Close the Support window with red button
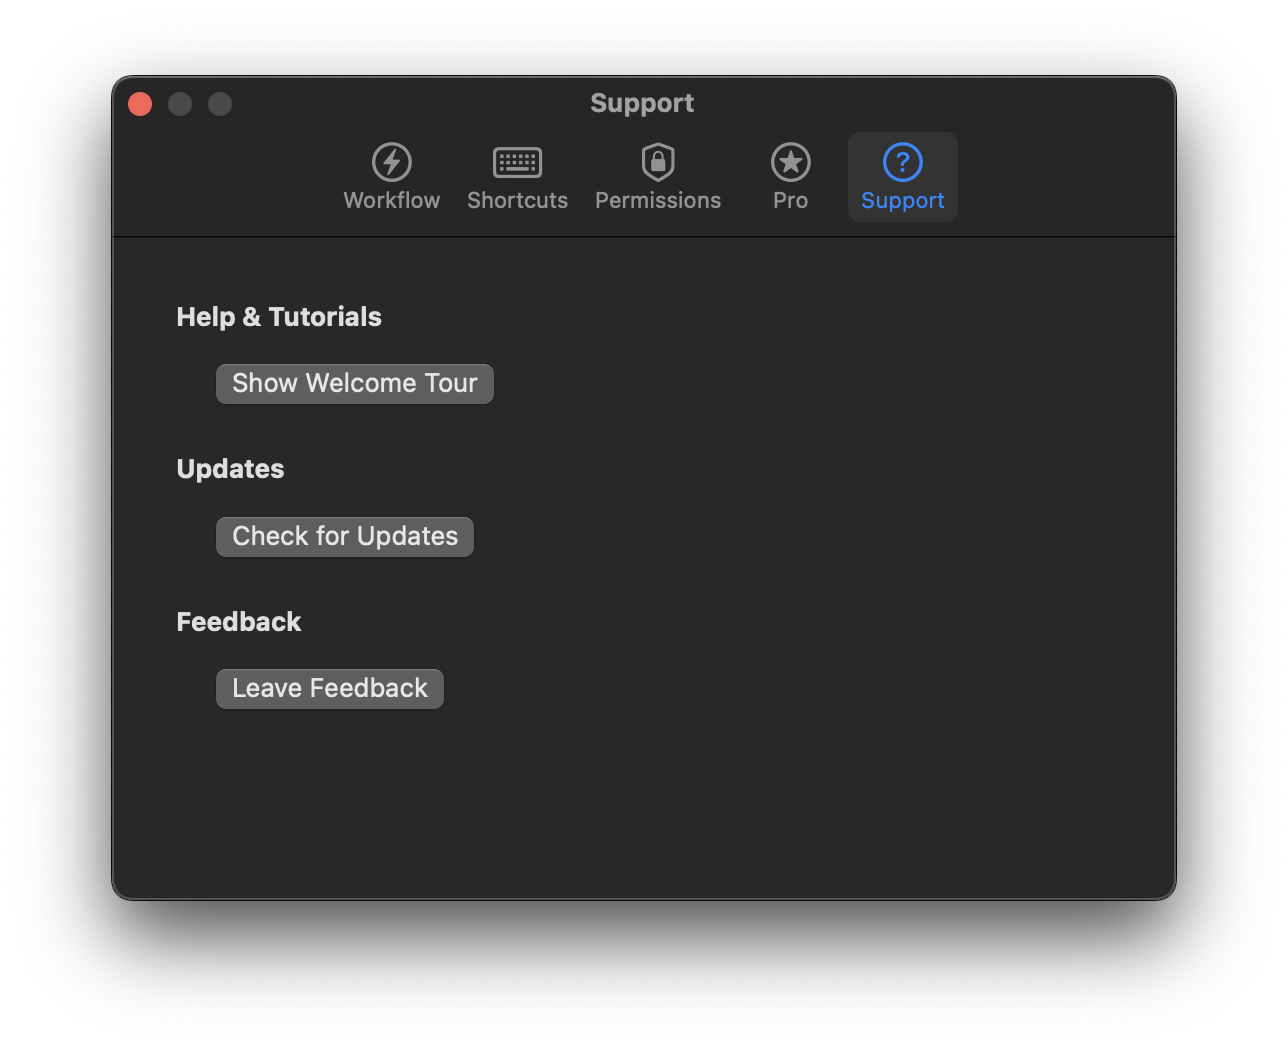 coord(140,104)
